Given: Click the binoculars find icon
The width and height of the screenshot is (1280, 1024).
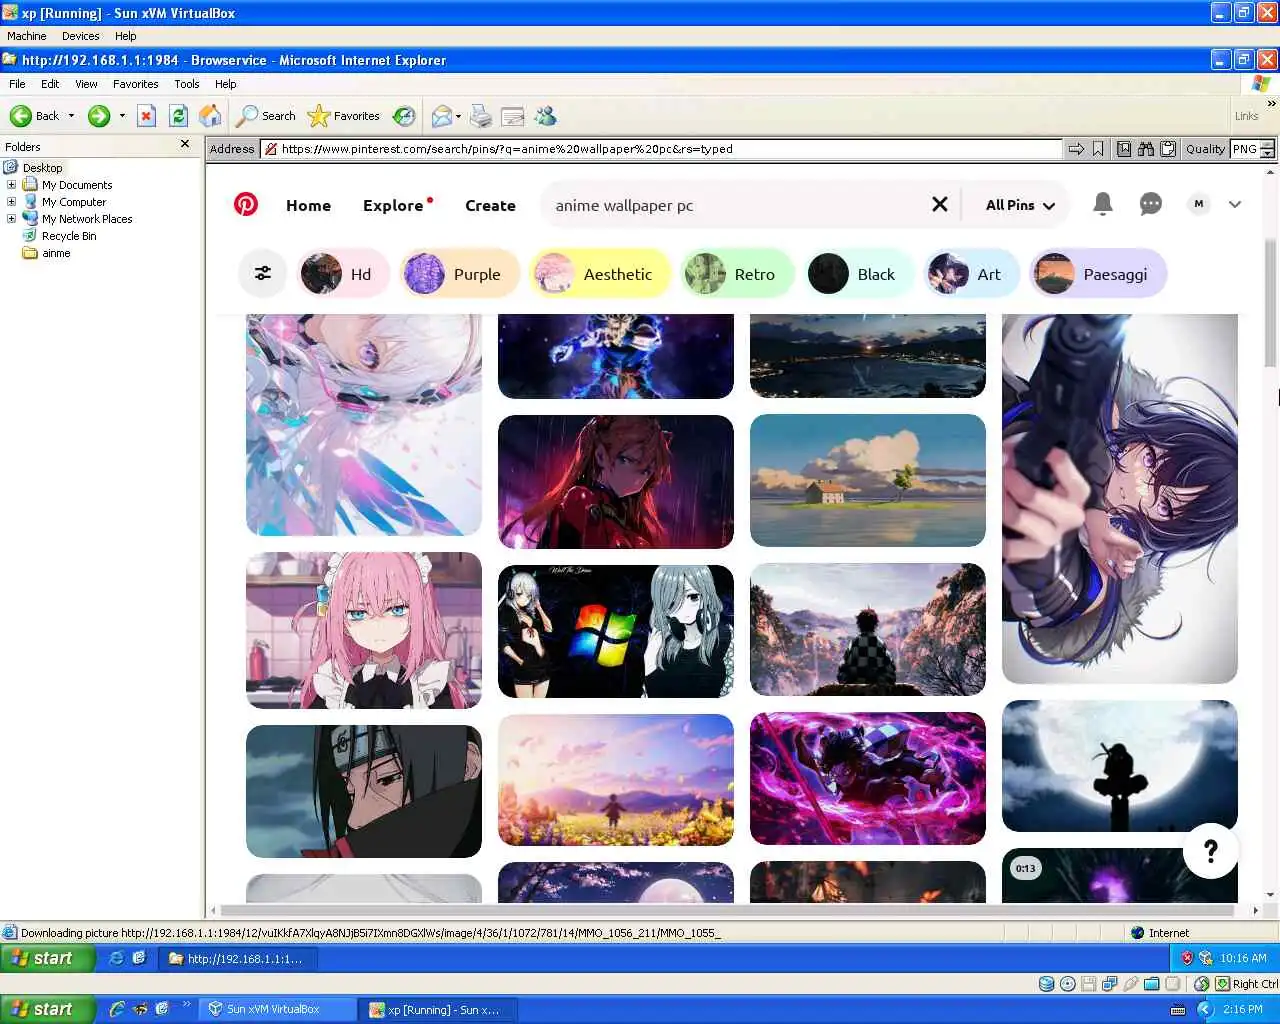Looking at the screenshot, I should click(1146, 149).
